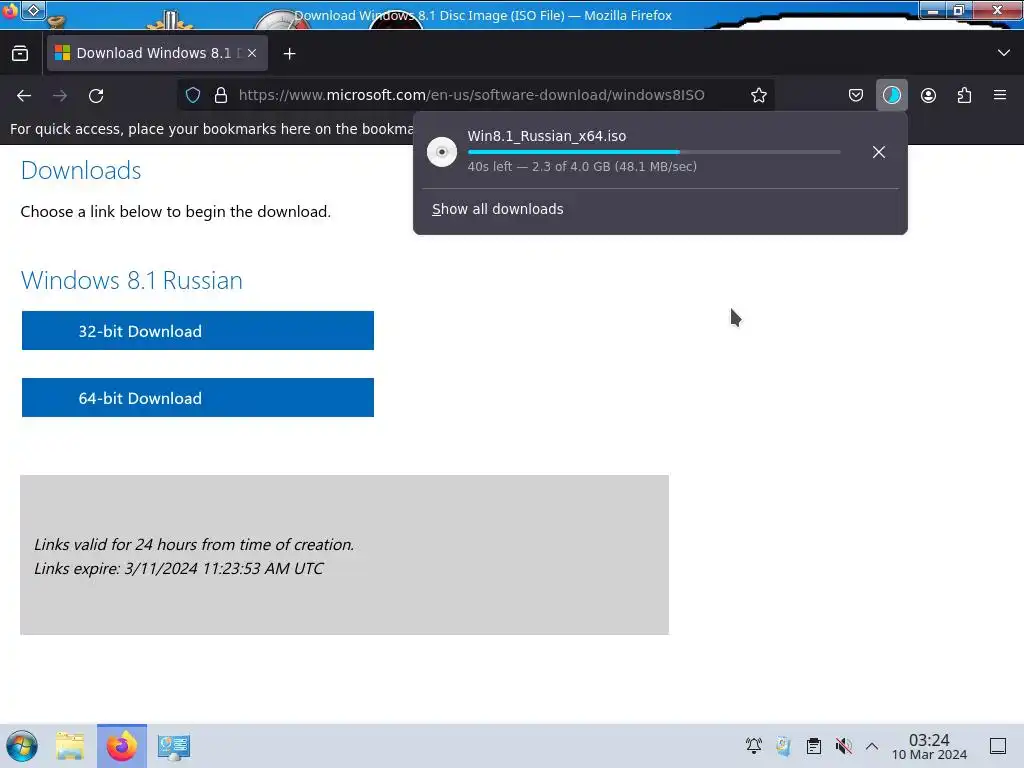Click the Win8.1_Russian_x64.iso file name

pos(547,136)
